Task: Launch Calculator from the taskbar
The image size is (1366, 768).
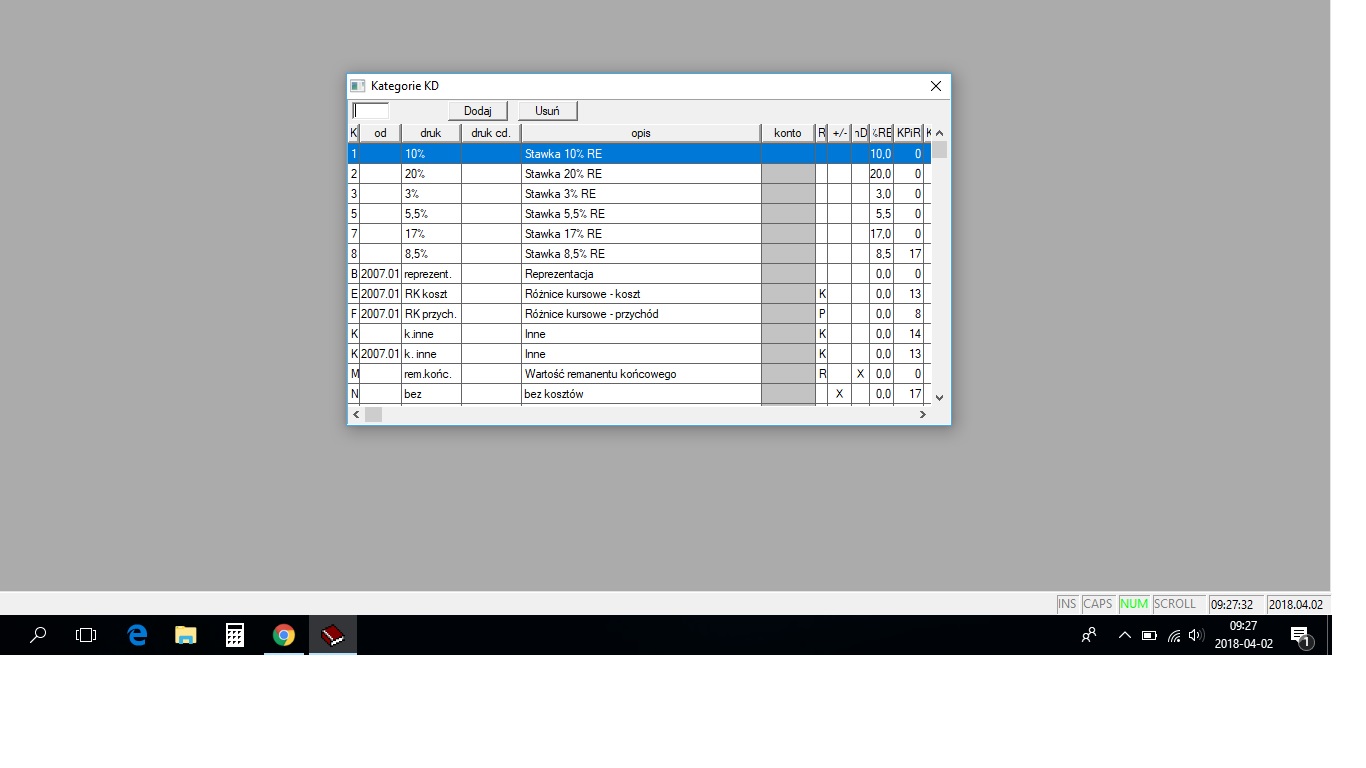Action: click(x=235, y=635)
